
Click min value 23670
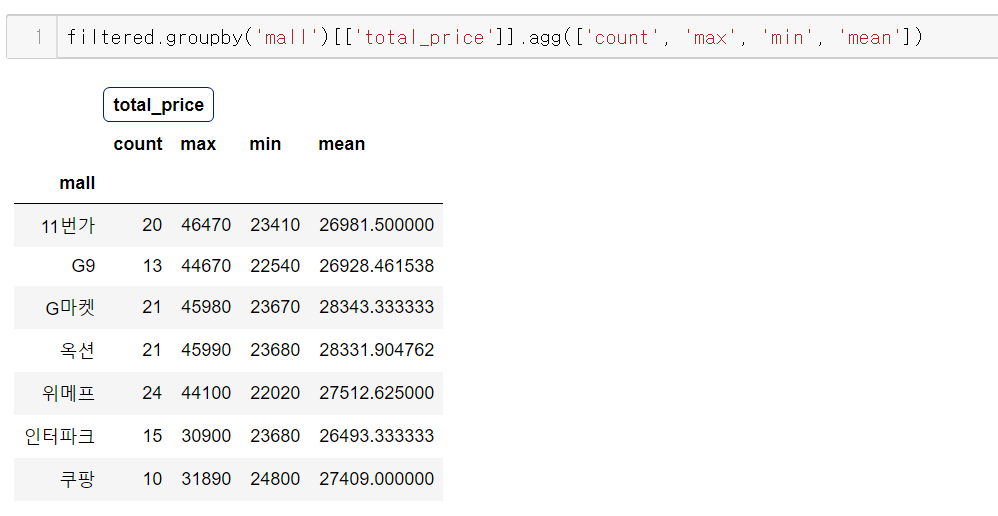275,307
